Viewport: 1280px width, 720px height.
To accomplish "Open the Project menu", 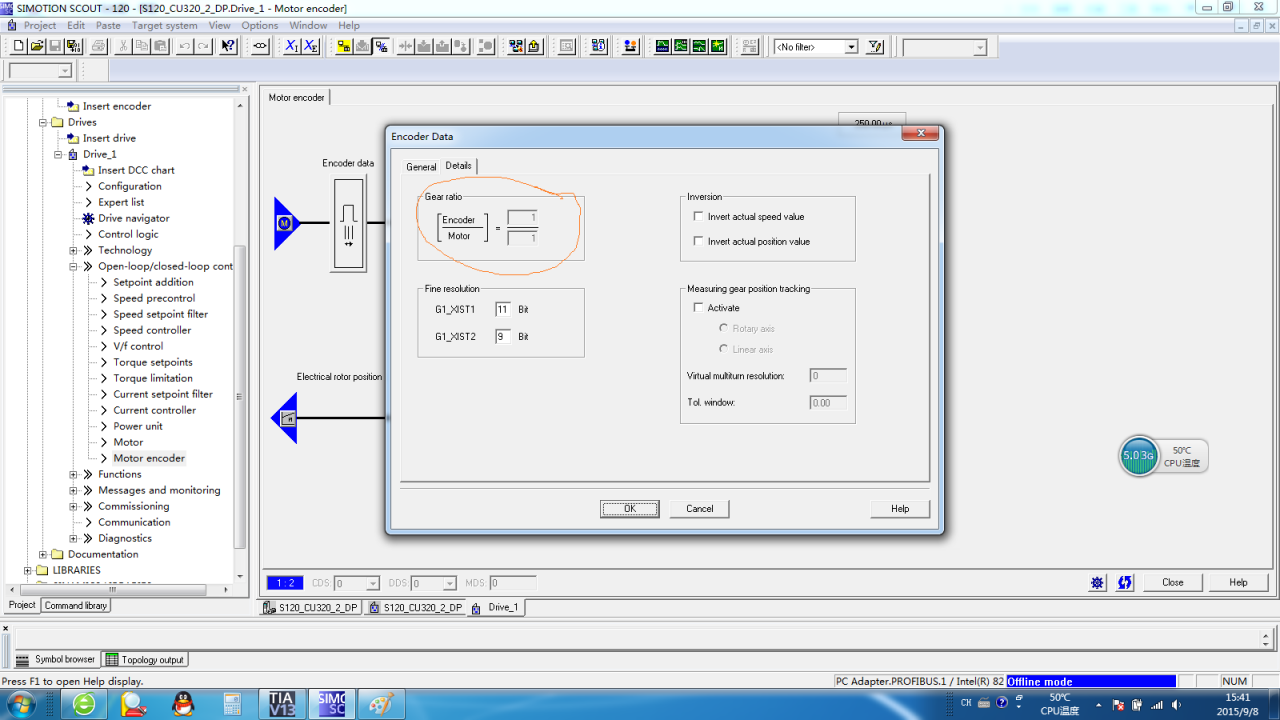I will (40, 25).
